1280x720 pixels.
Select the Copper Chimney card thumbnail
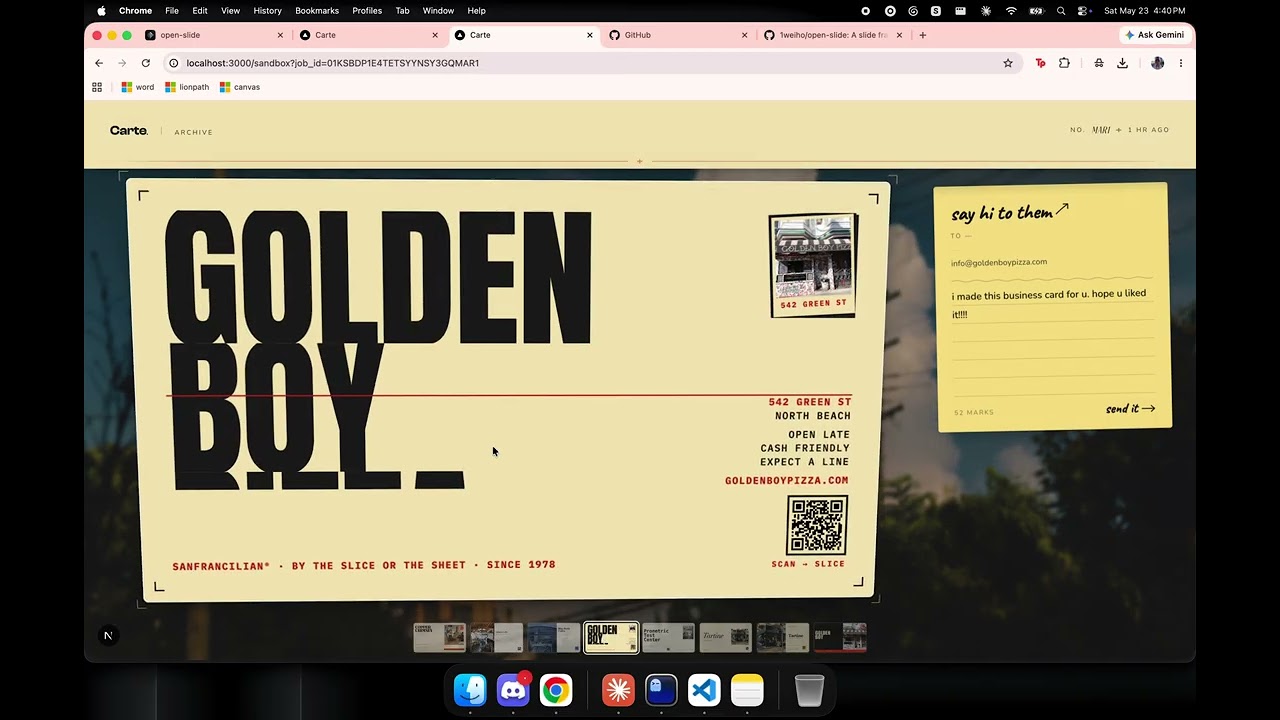tap(440, 637)
